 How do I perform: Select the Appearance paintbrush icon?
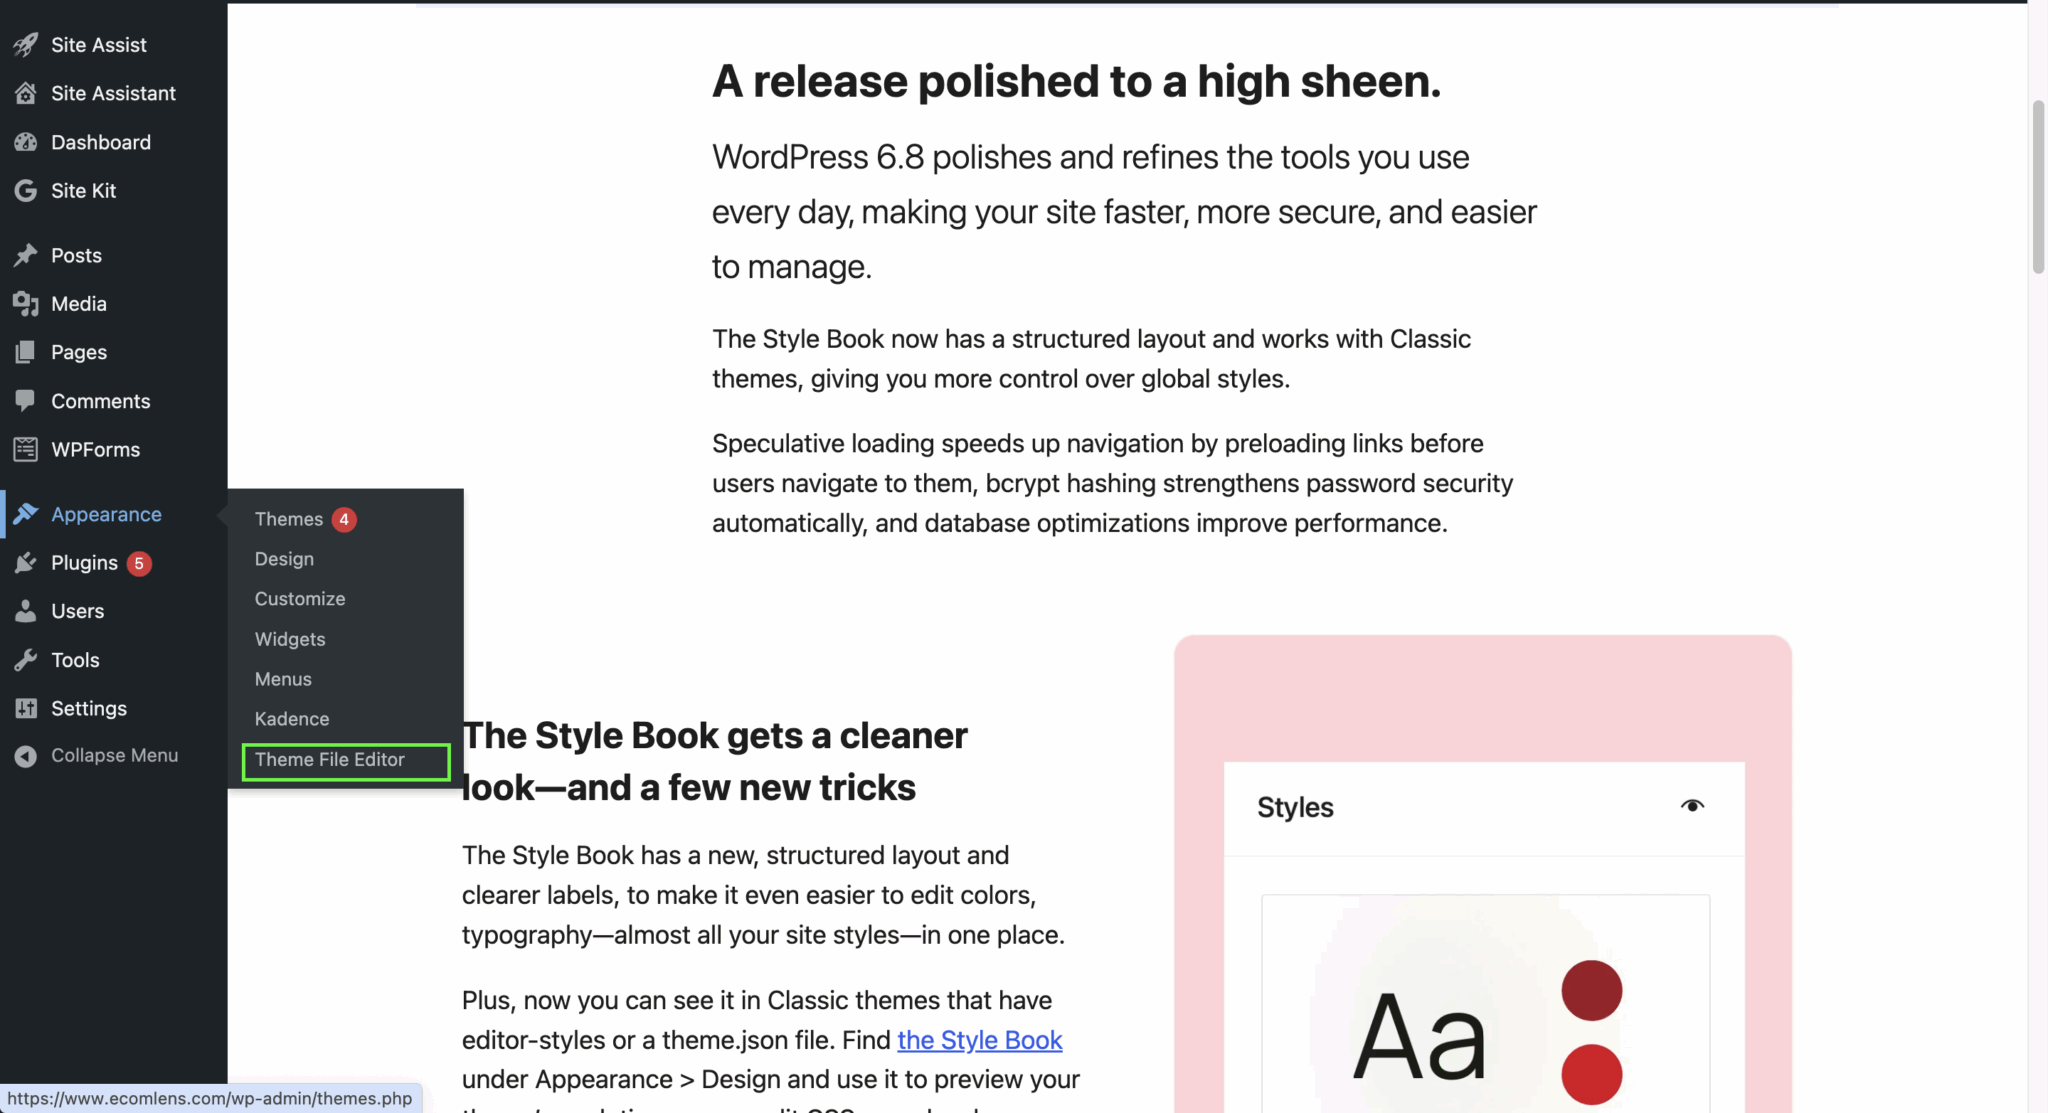25,513
